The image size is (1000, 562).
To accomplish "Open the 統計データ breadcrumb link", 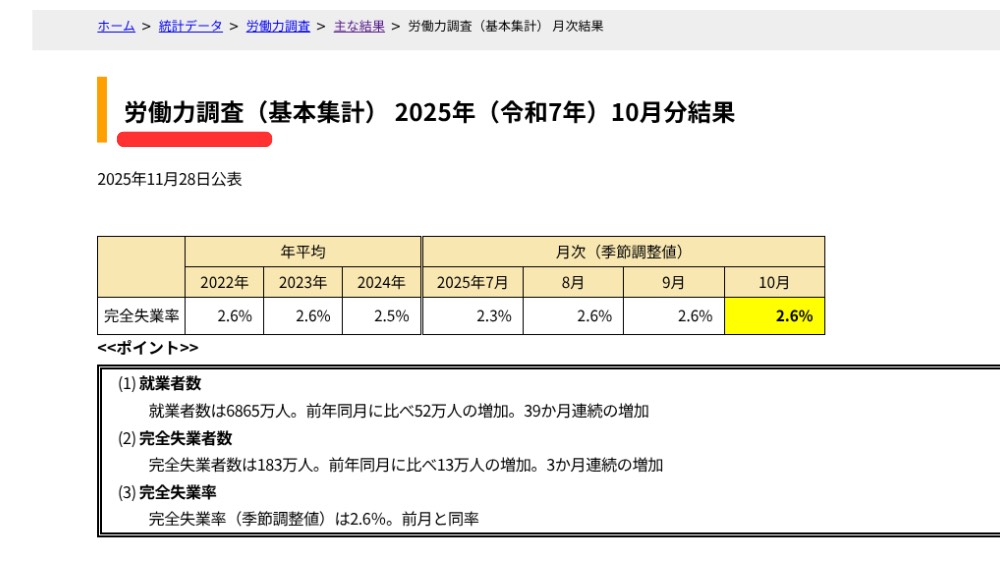I will pyautogui.click(x=190, y=26).
